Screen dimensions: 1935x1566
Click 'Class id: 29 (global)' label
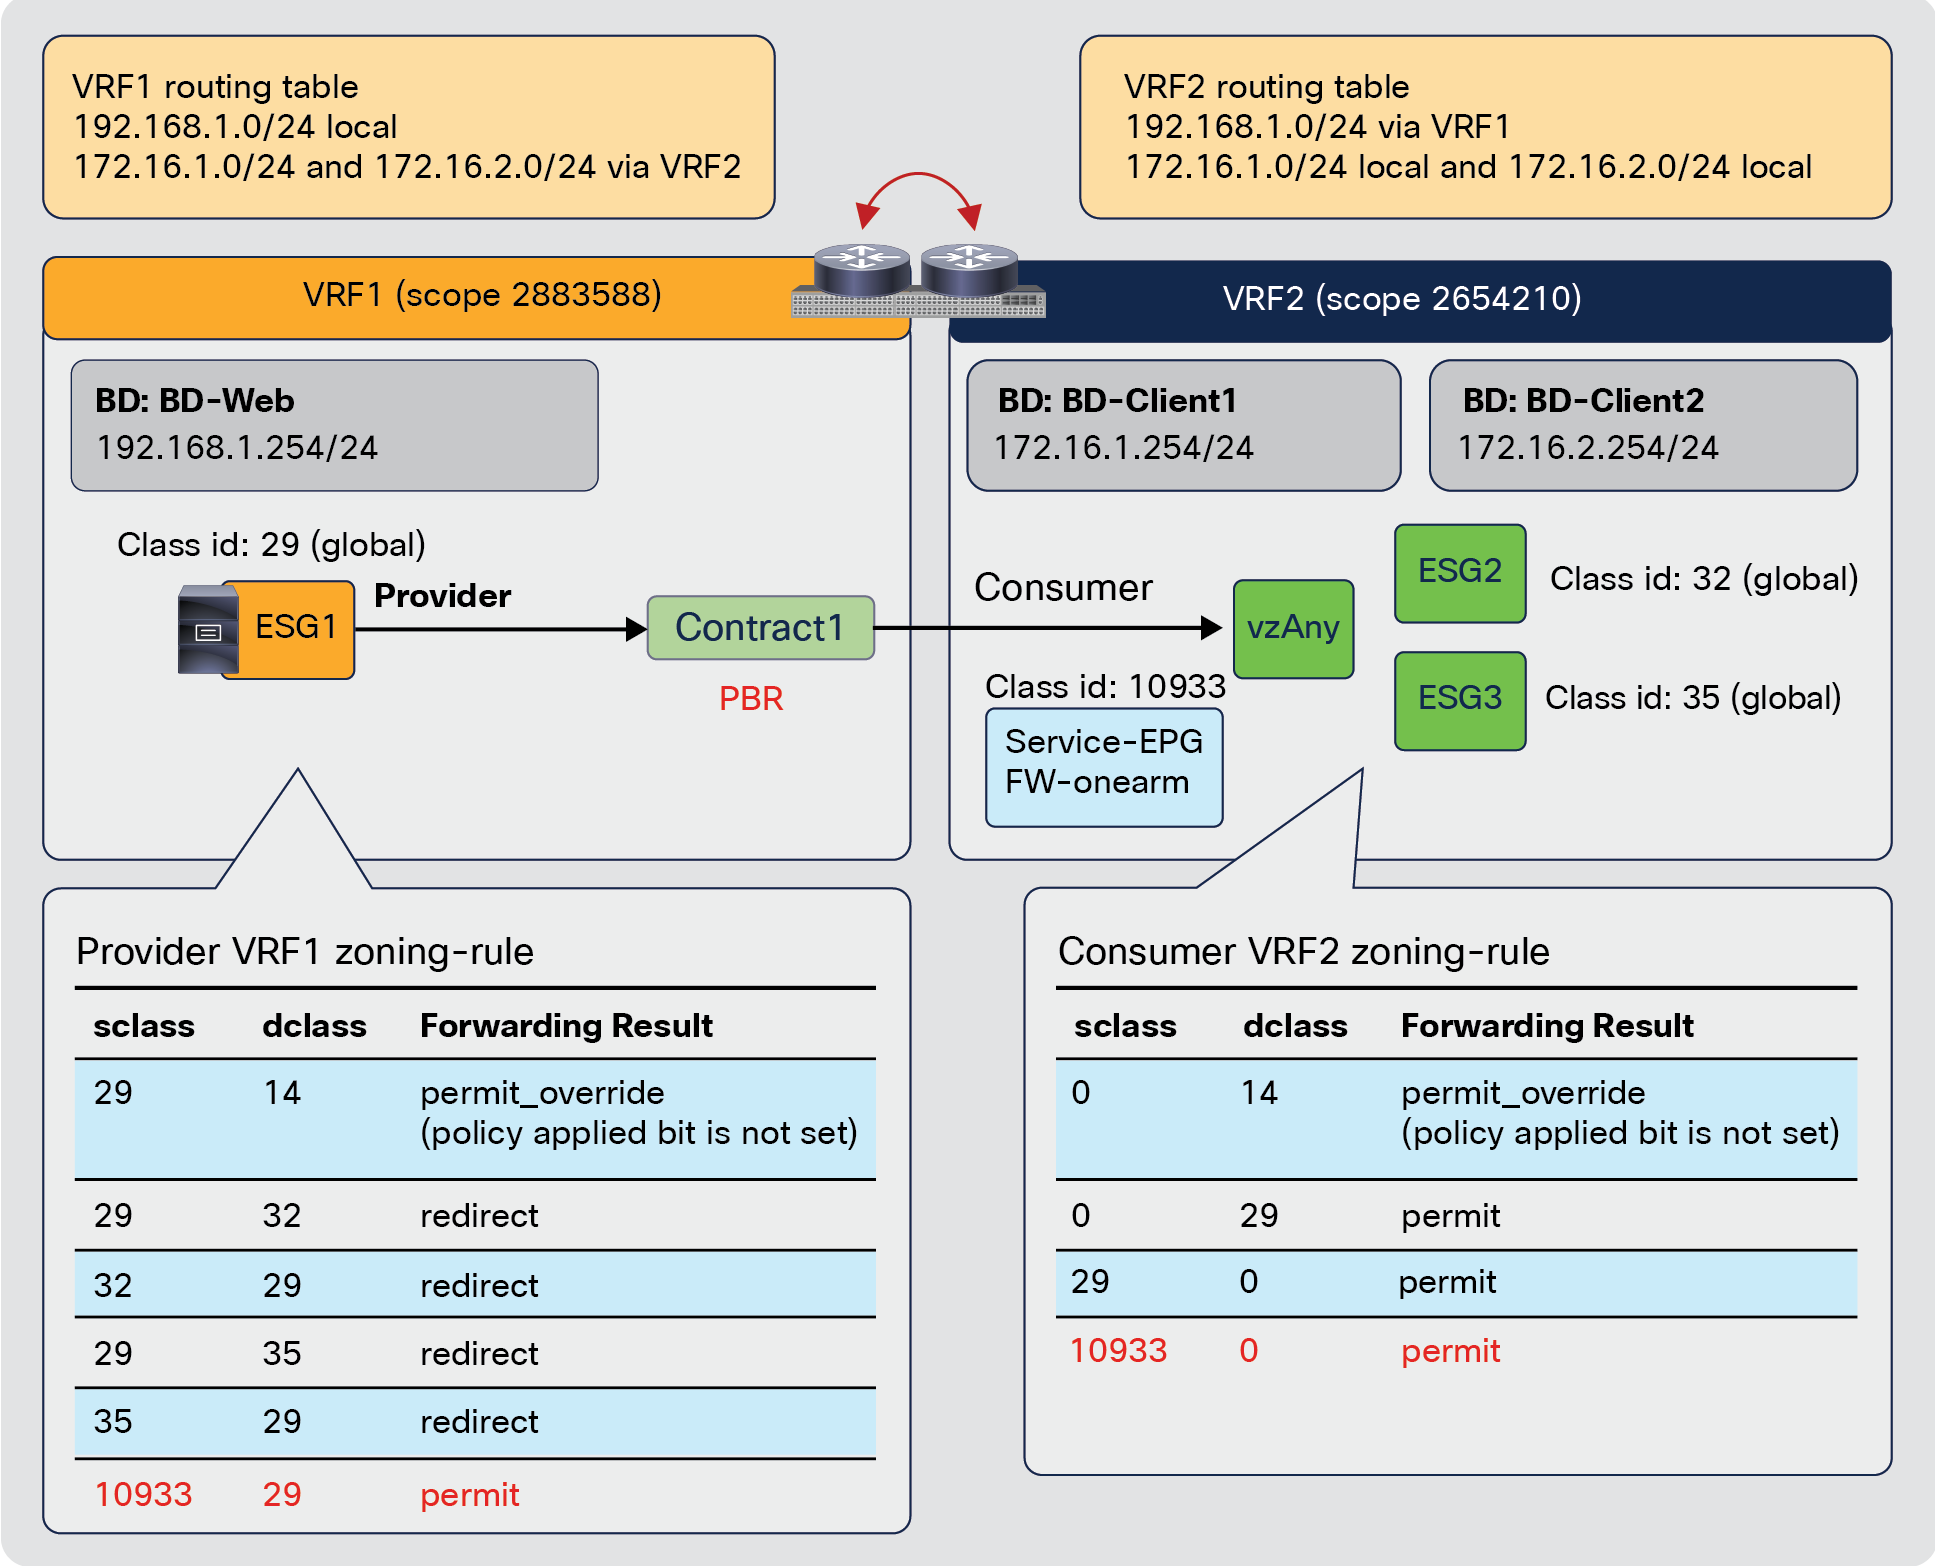271,545
